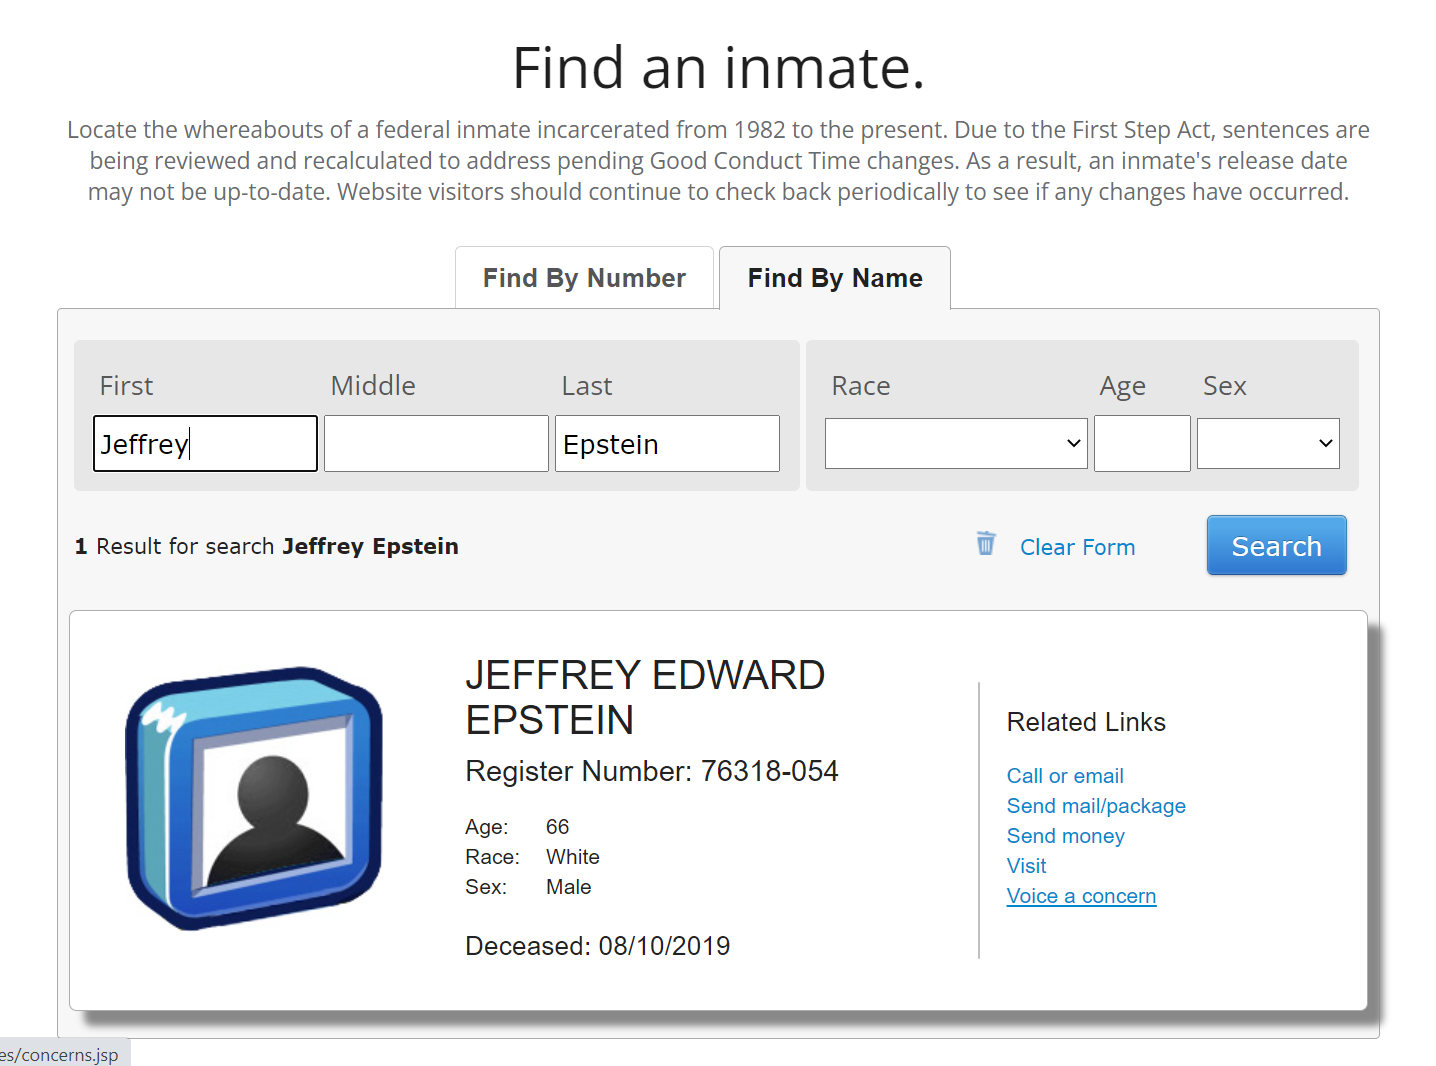This screenshot has height=1066, width=1436.
Task: Open the Call or email link
Action: [1065, 776]
